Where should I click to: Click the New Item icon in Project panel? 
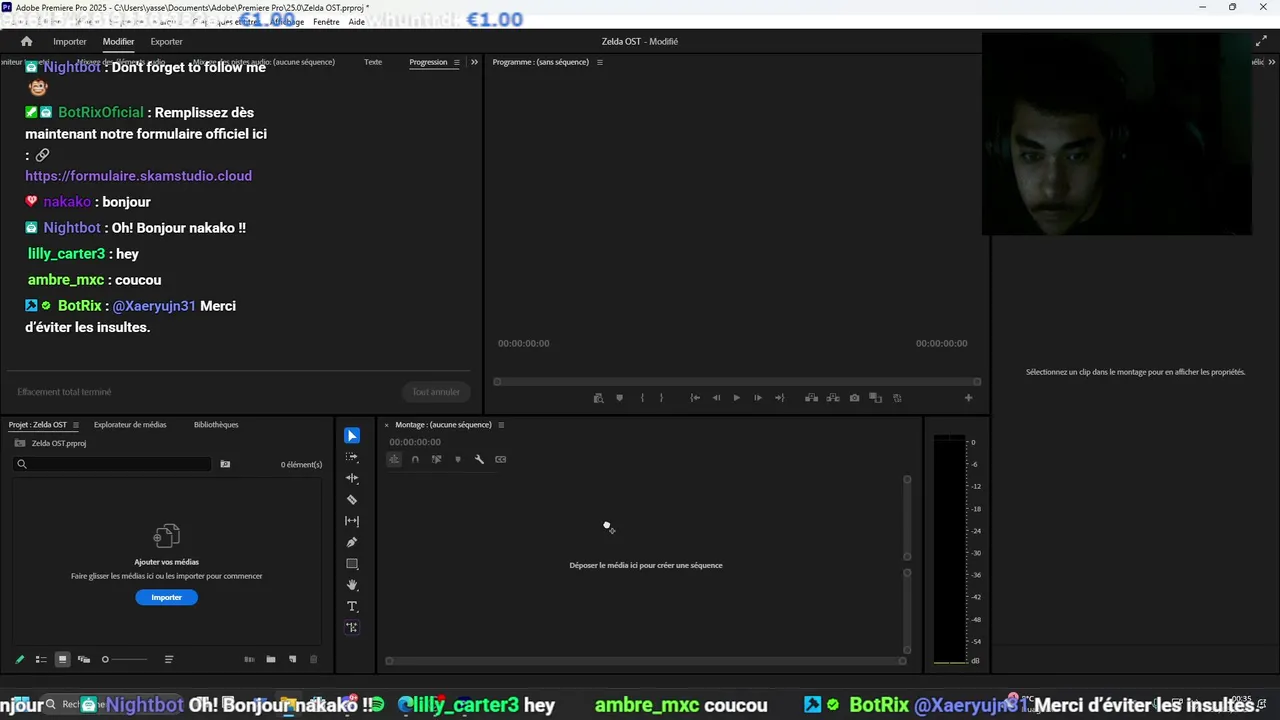pyautogui.click(x=292, y=659)
